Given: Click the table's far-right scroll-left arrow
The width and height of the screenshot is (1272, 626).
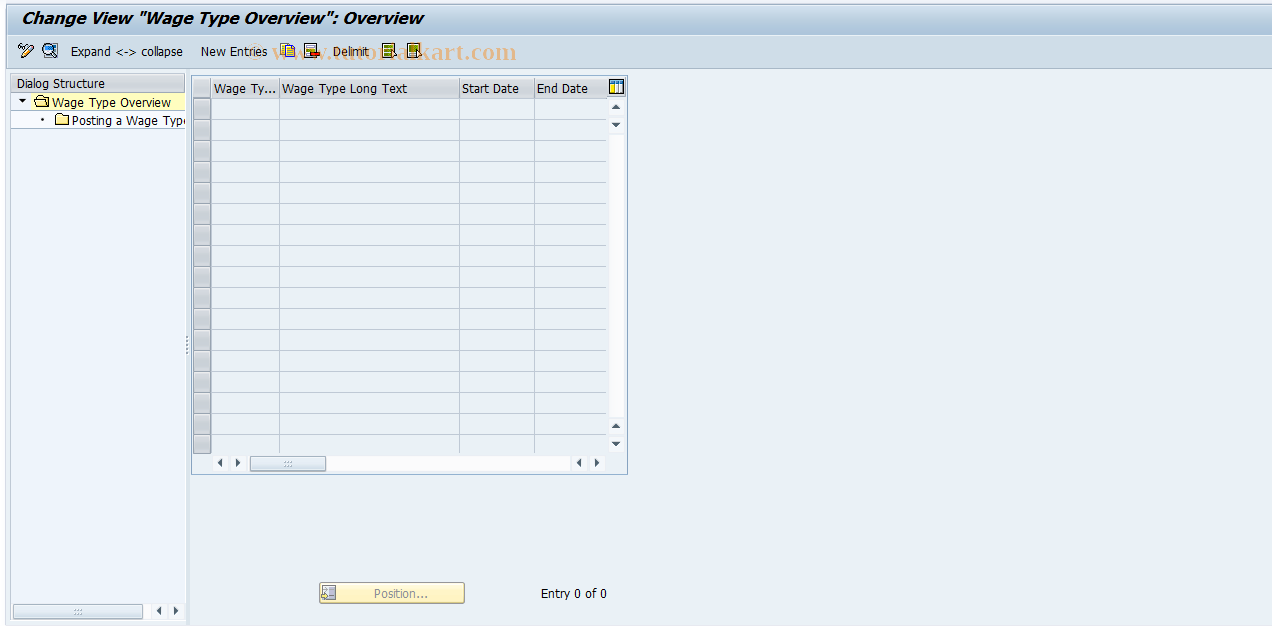Looking at the screenshot, I should click(x=579, y=463).
